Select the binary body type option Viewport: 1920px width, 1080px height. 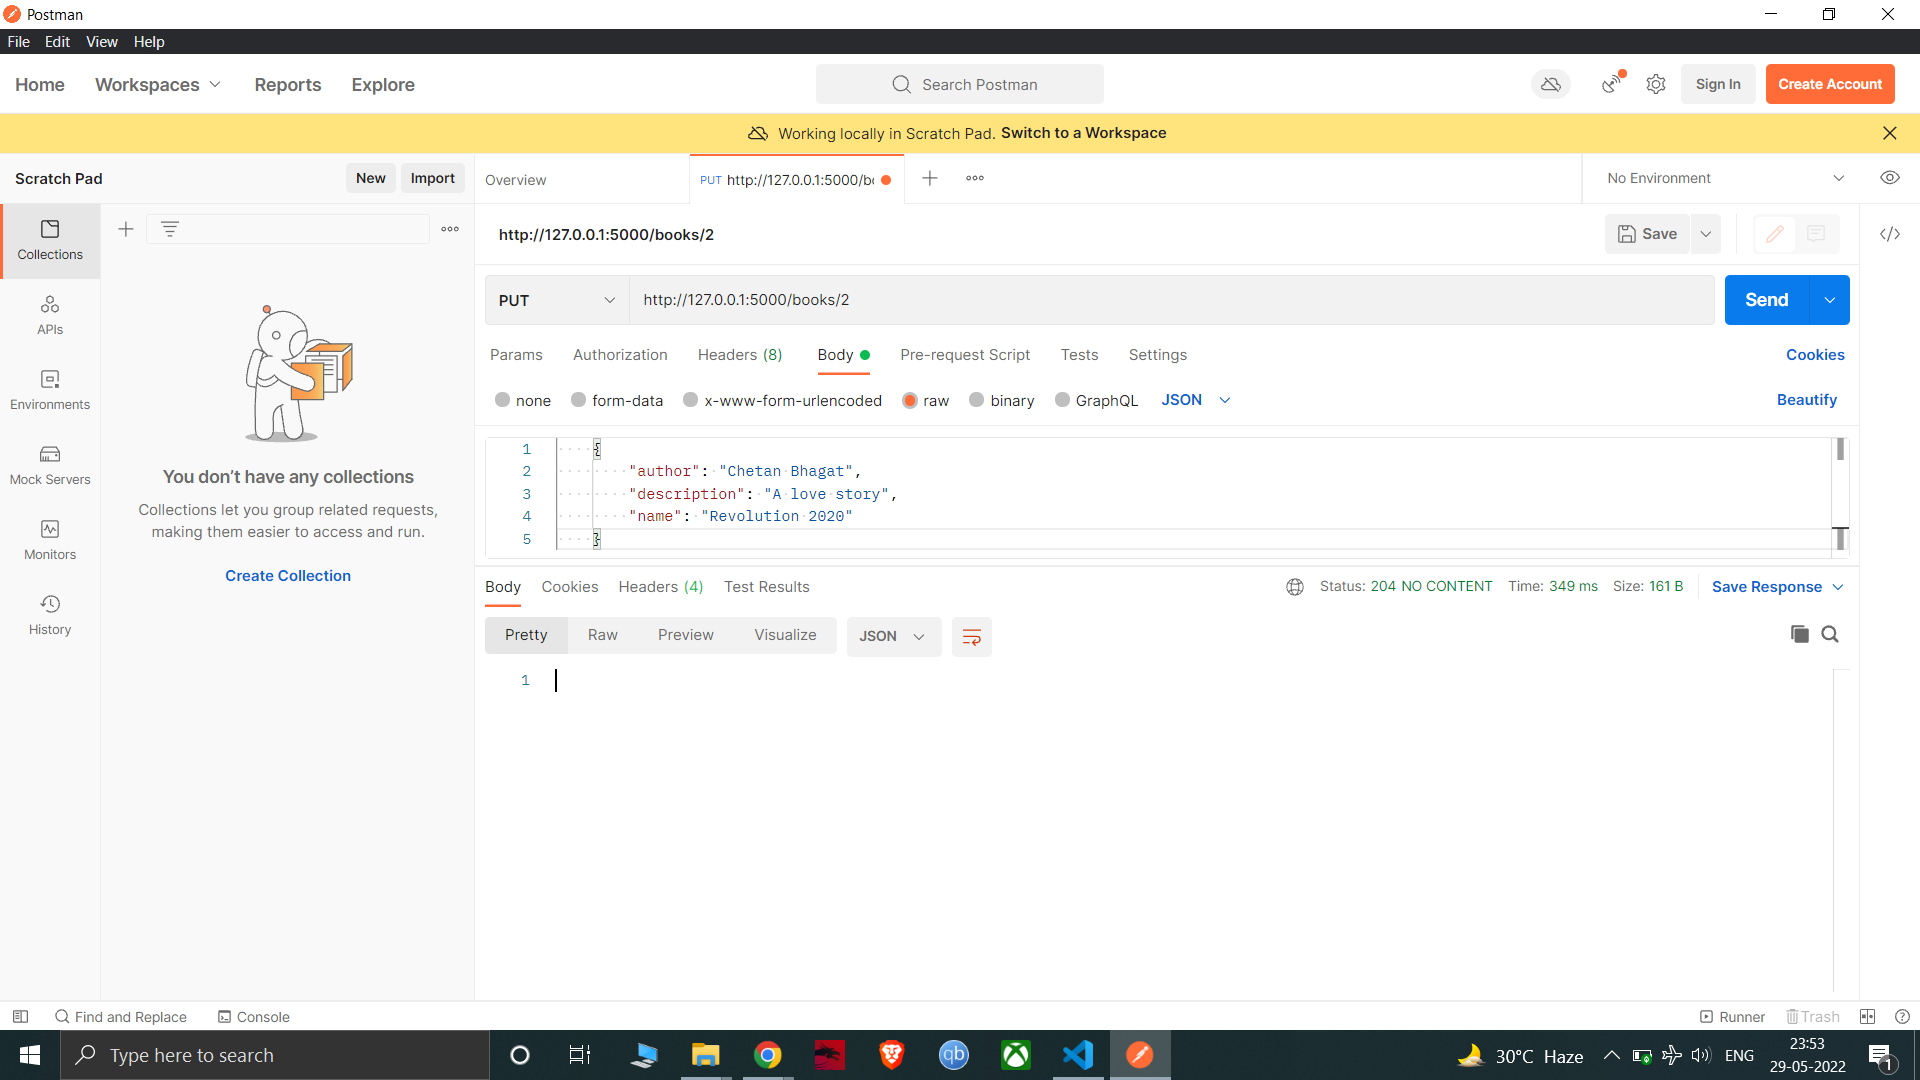pyautogui.click(x=977, y=400)
